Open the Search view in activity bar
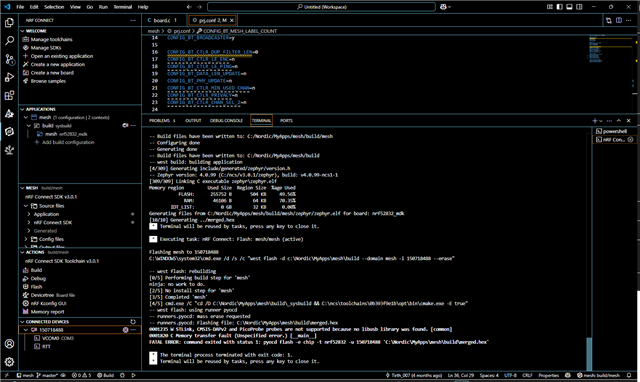This screenshot has width=640, height=382. click(9, 41)
